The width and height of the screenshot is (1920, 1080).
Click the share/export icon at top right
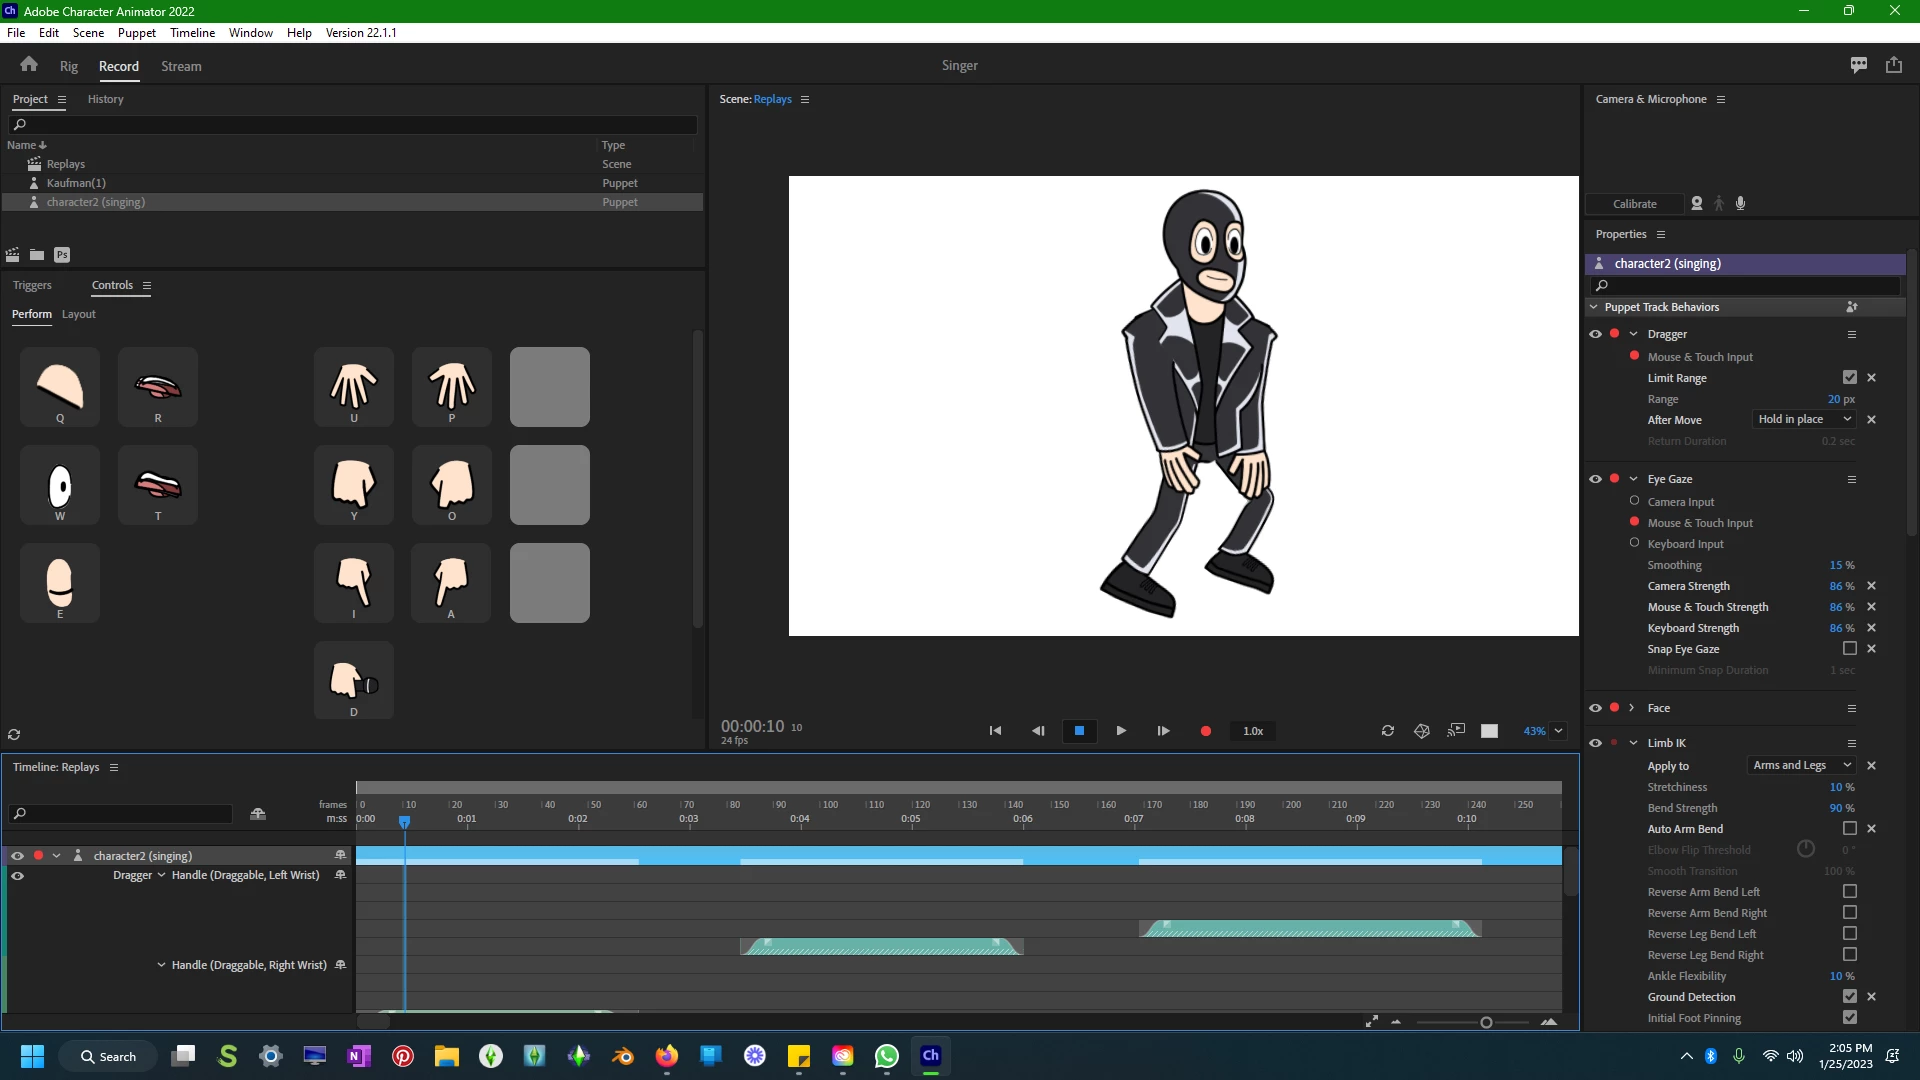[x=1894, y=65]
